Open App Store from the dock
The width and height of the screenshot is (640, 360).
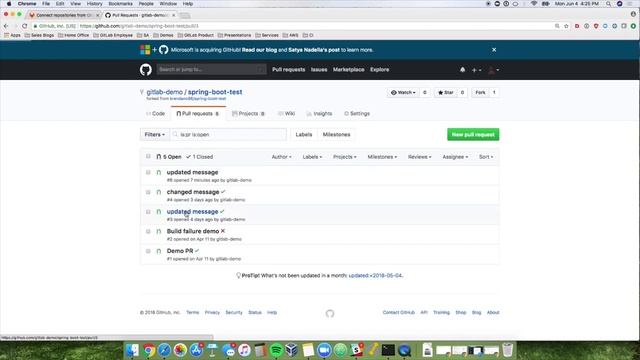(196, 350)
